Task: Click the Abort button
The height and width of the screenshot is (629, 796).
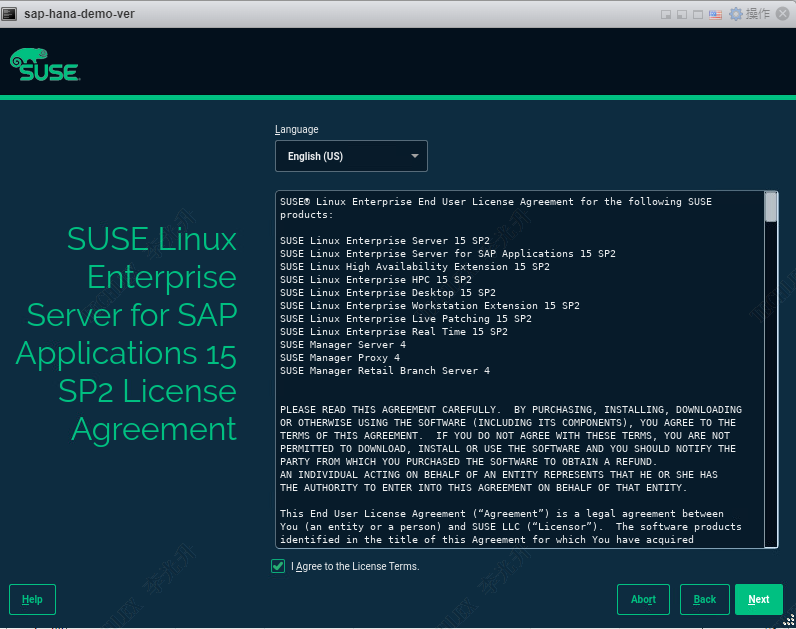Action: click(643, 600)
